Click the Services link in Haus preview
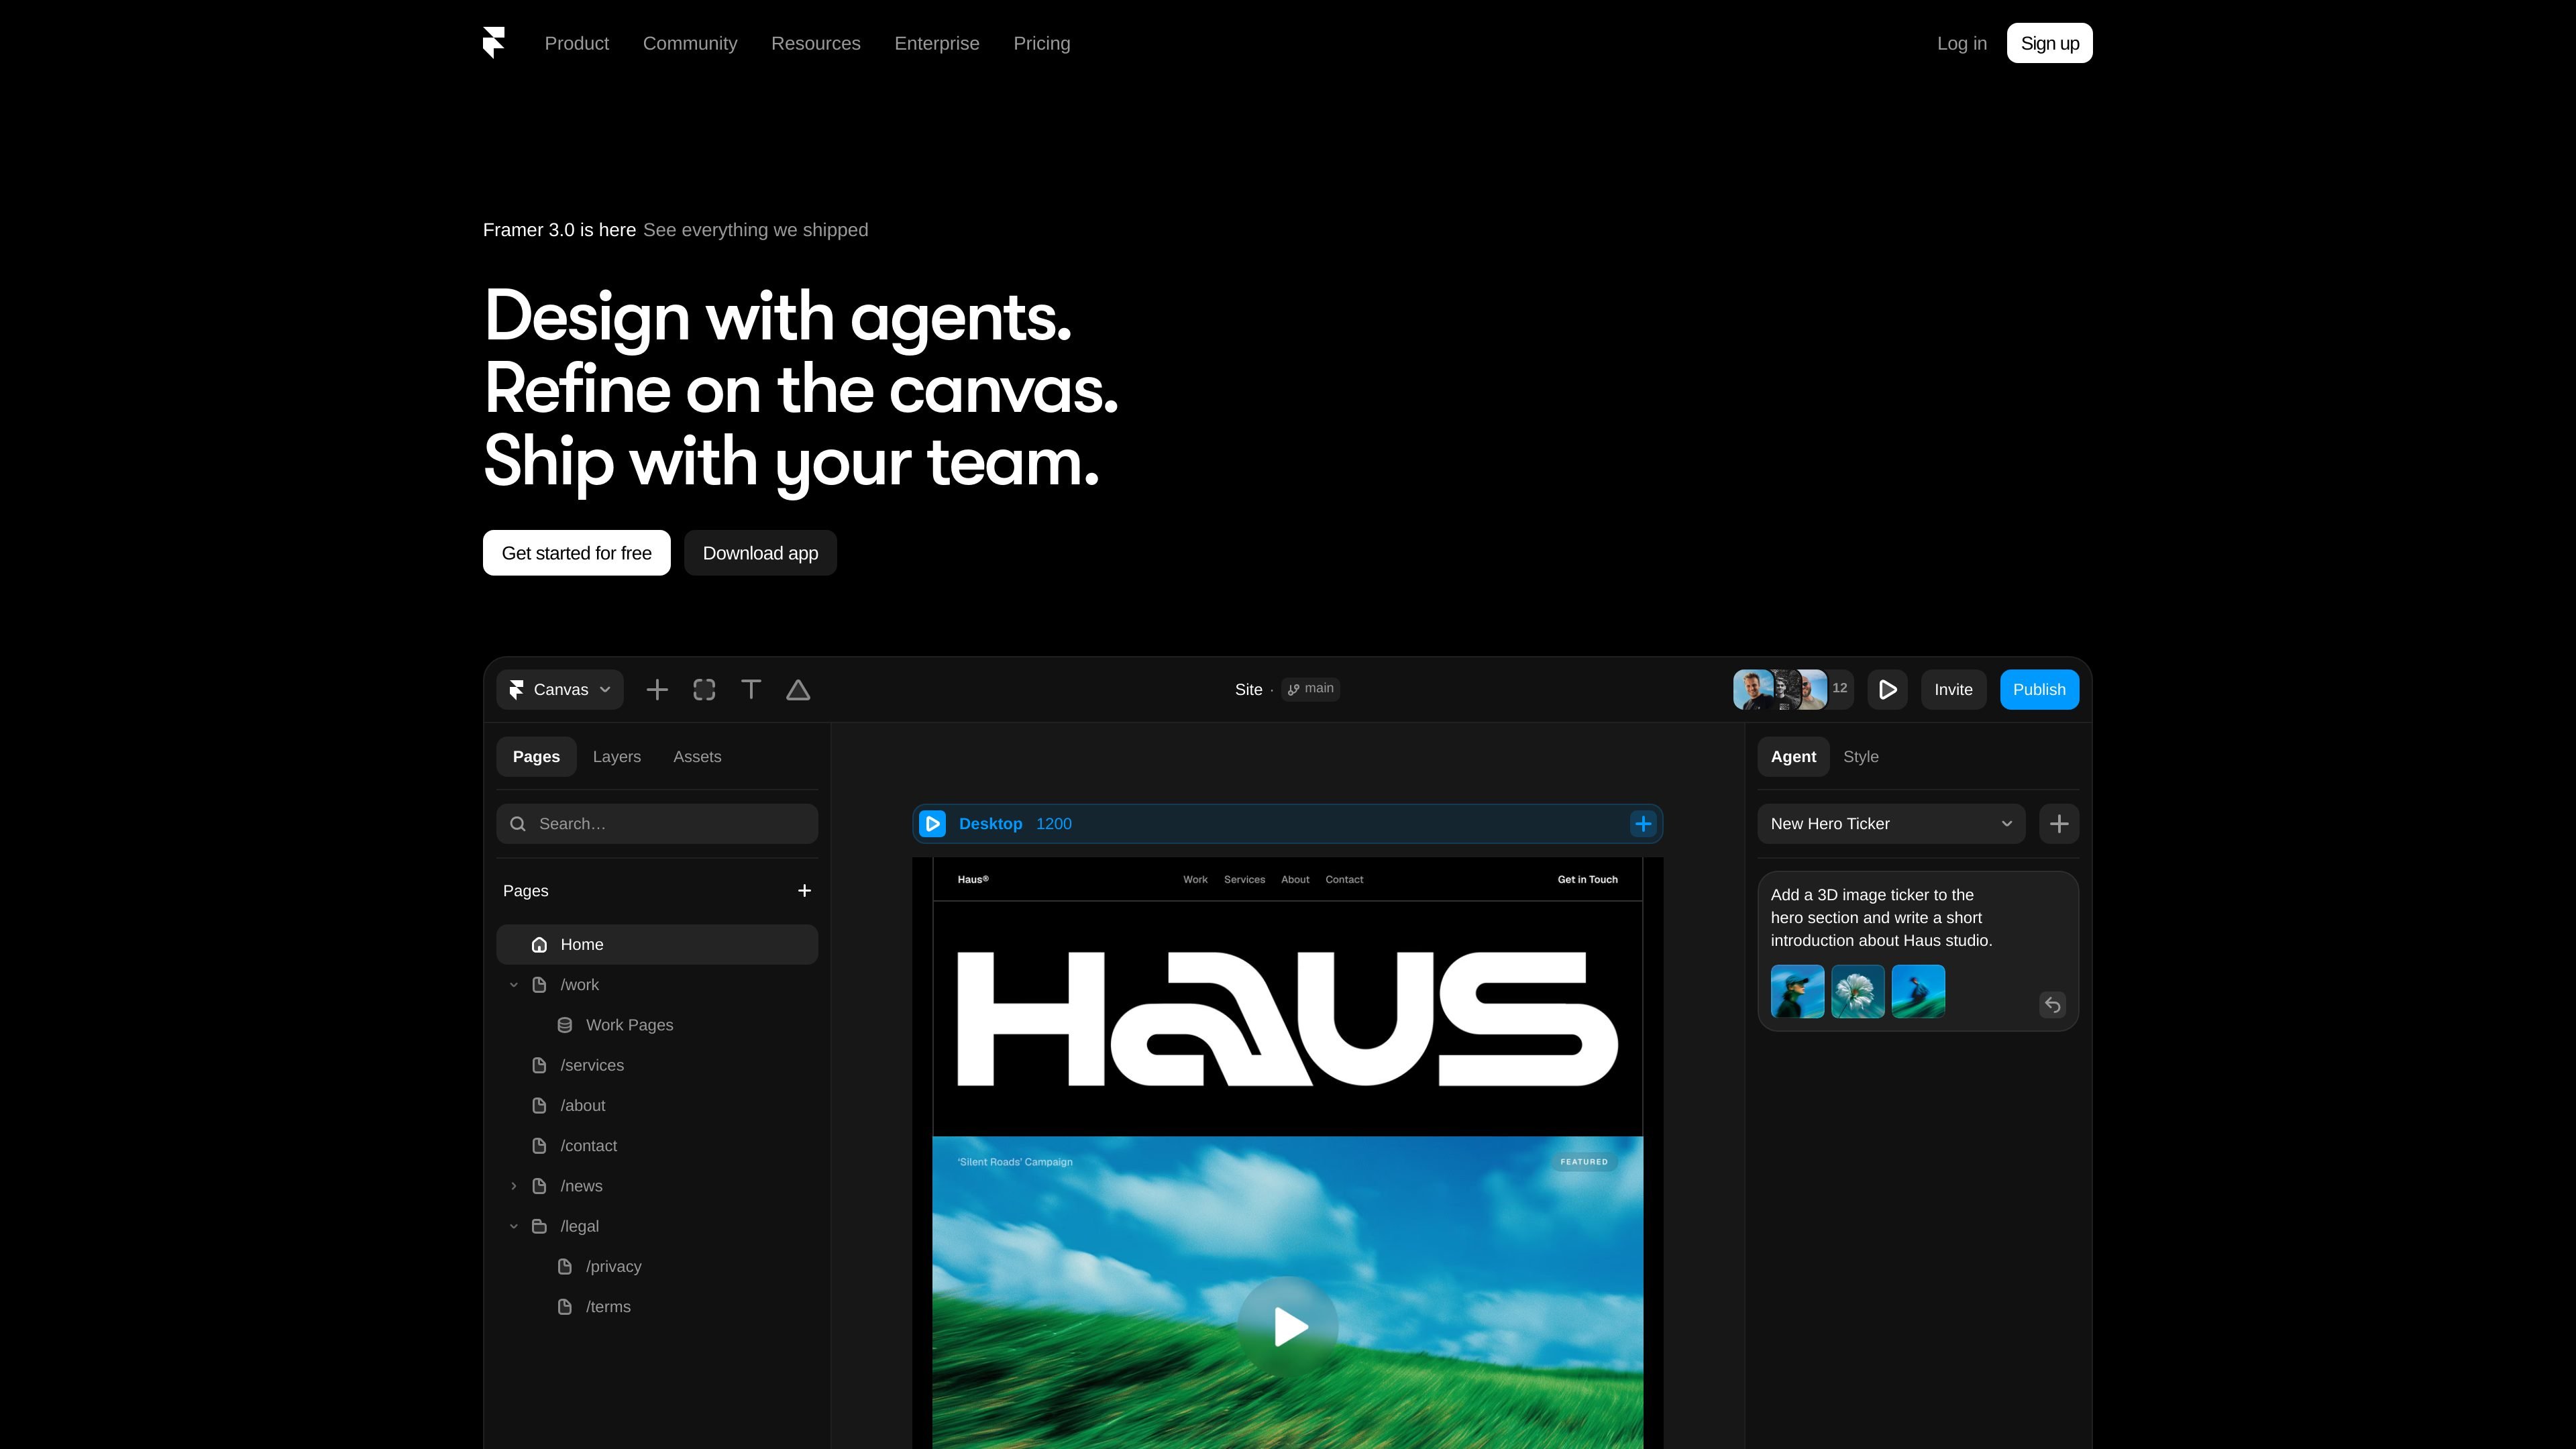Screen dimensions: 2576x1449 point(1244,880)
